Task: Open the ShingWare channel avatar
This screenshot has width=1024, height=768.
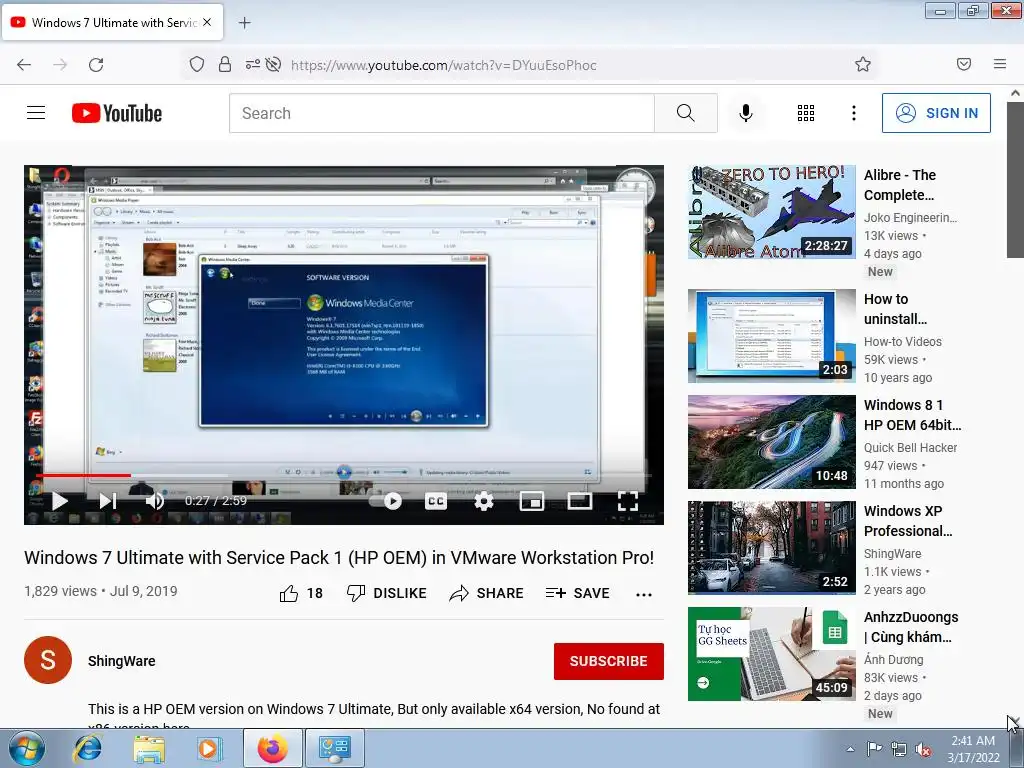Action: (48, 660)
